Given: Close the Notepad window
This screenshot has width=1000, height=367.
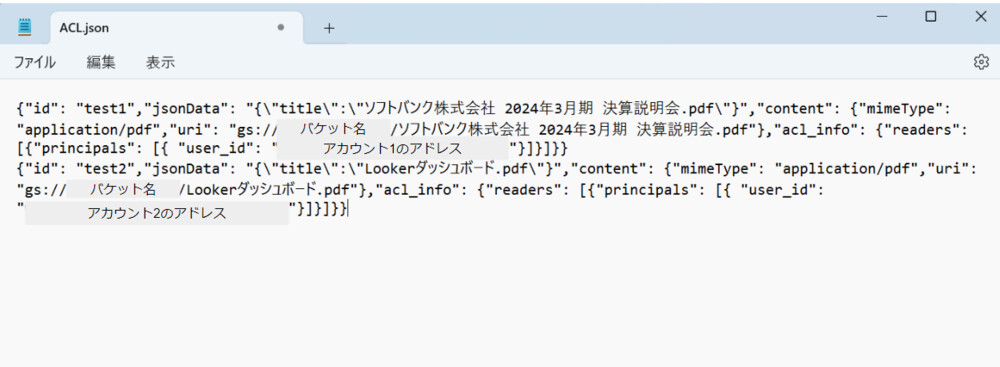Looking at the screenshot, I should [x=981, y=17].
